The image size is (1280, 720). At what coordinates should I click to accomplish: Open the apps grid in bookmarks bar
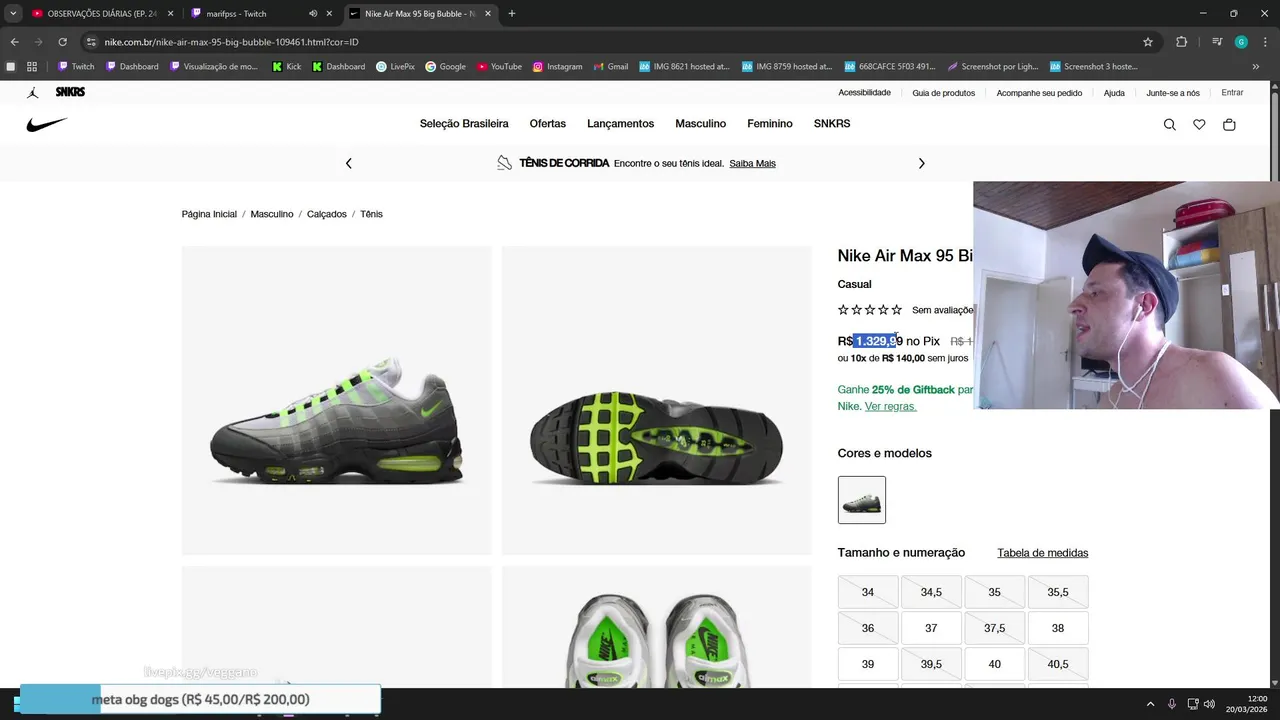32,67
